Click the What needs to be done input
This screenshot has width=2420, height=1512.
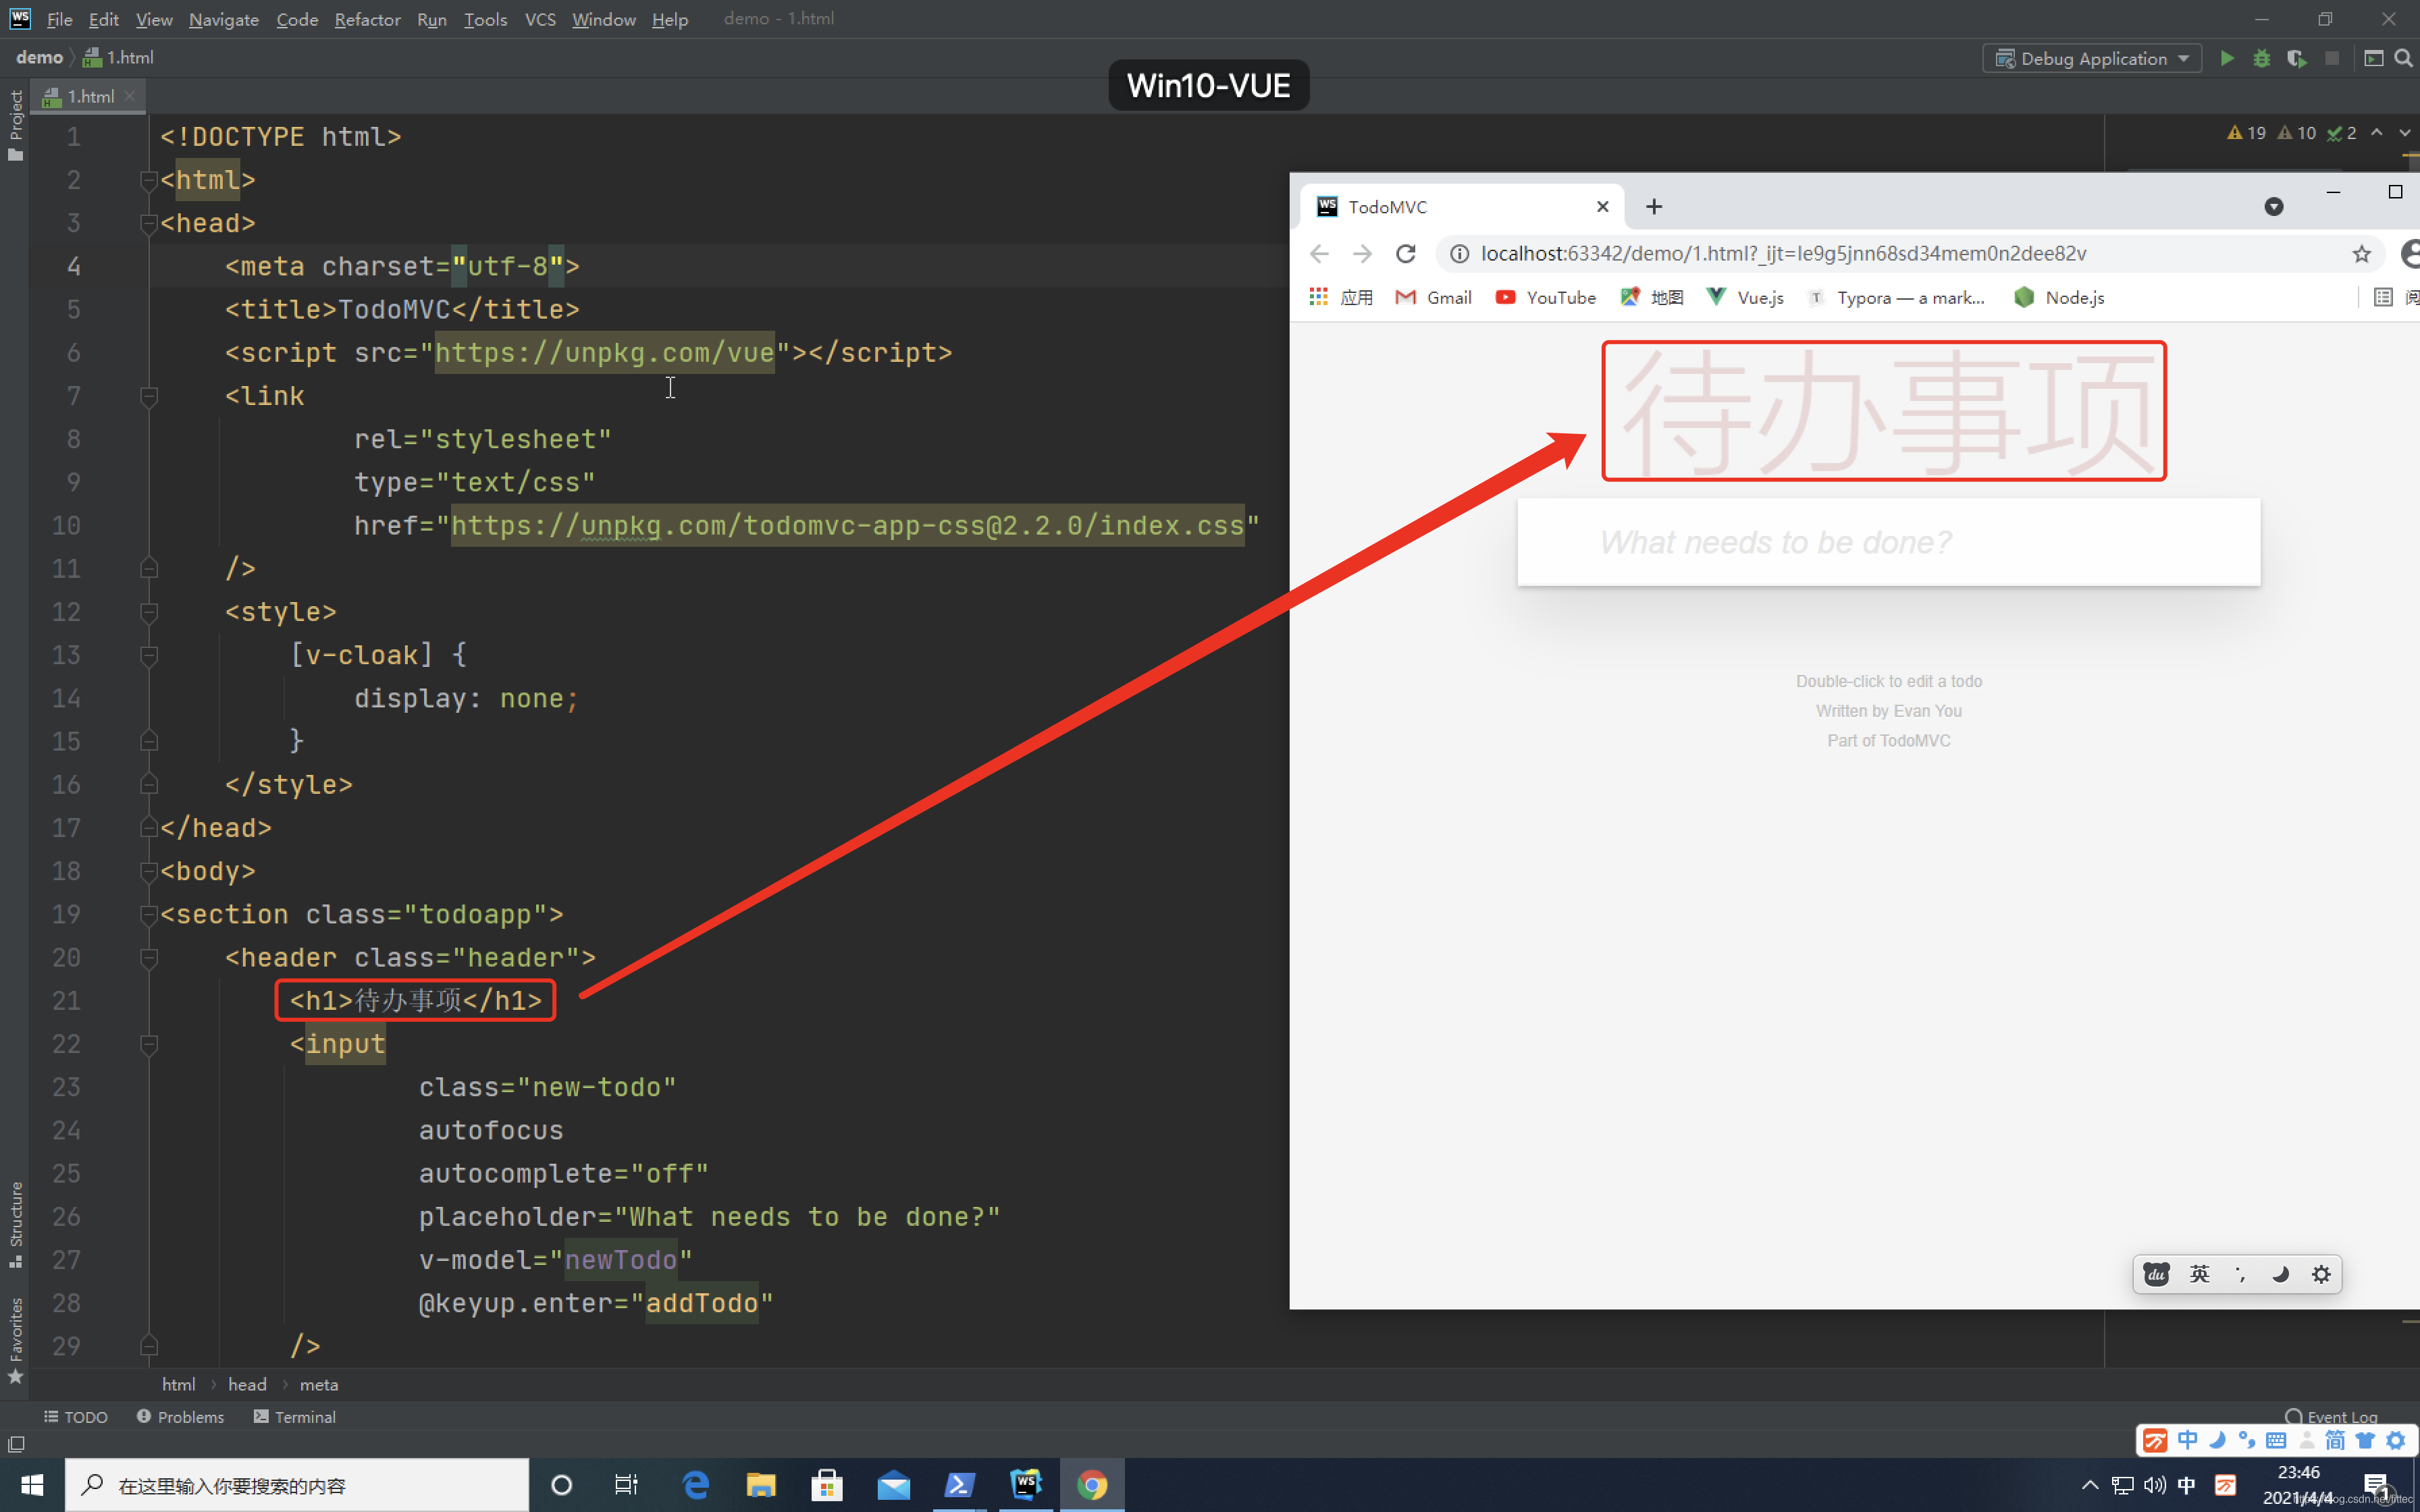(x=1888, y=542)
